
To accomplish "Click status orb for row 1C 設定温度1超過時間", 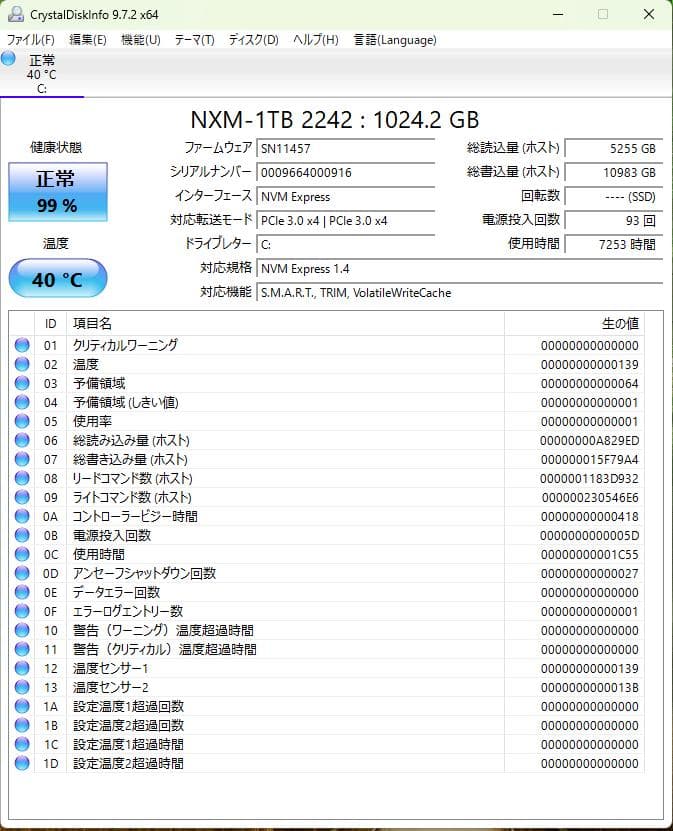I will pos(22,744).
